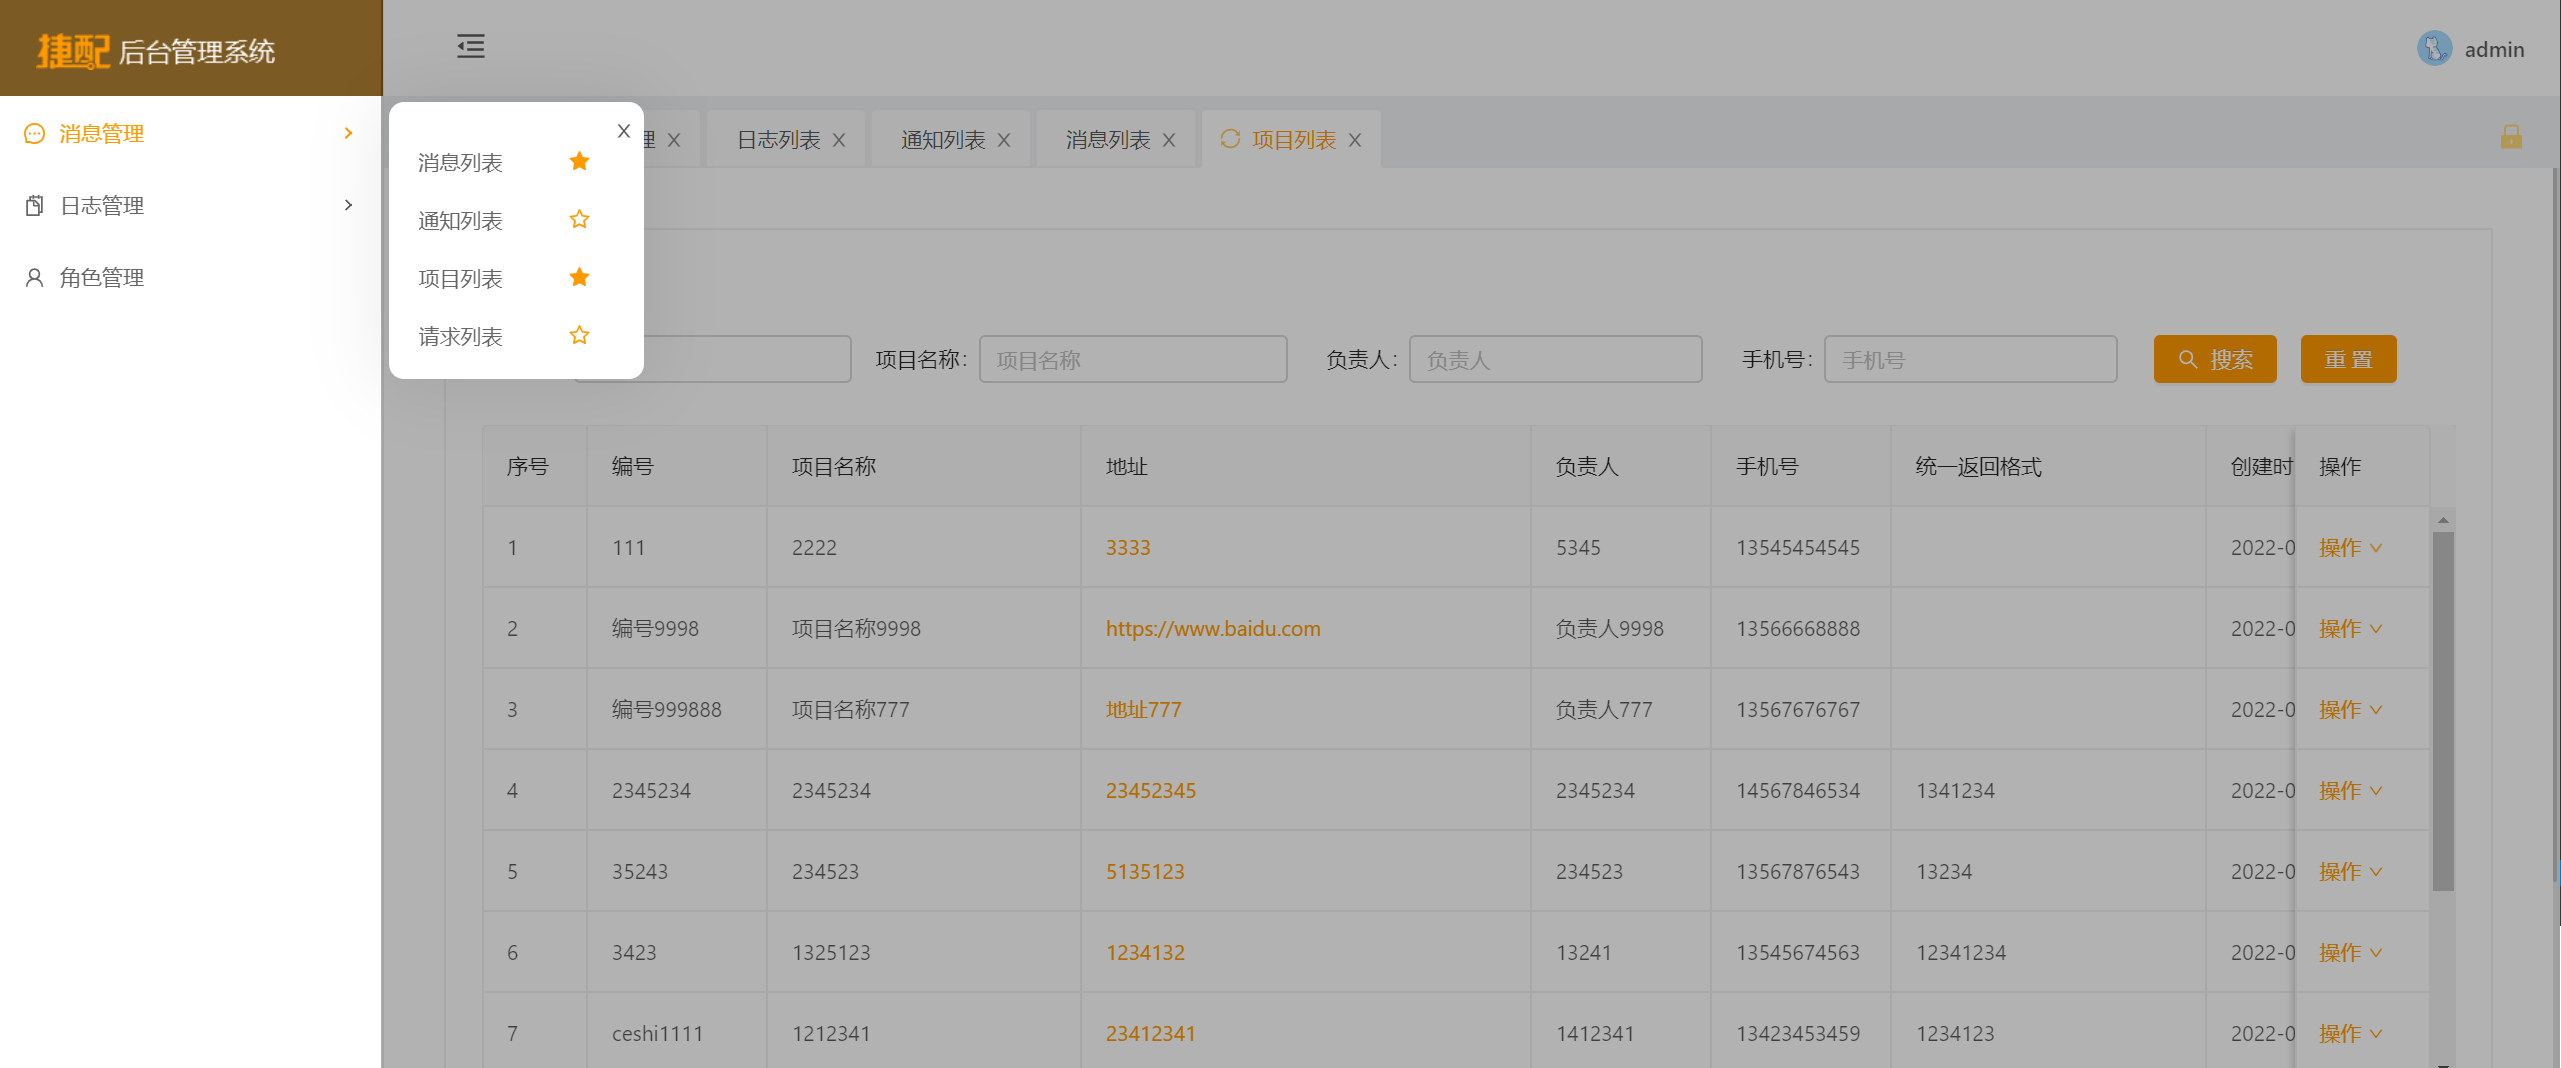Expand the 日志管理 submenu arrow
The width and height of the screenshot is (2561, 1068).
(348, 205)
